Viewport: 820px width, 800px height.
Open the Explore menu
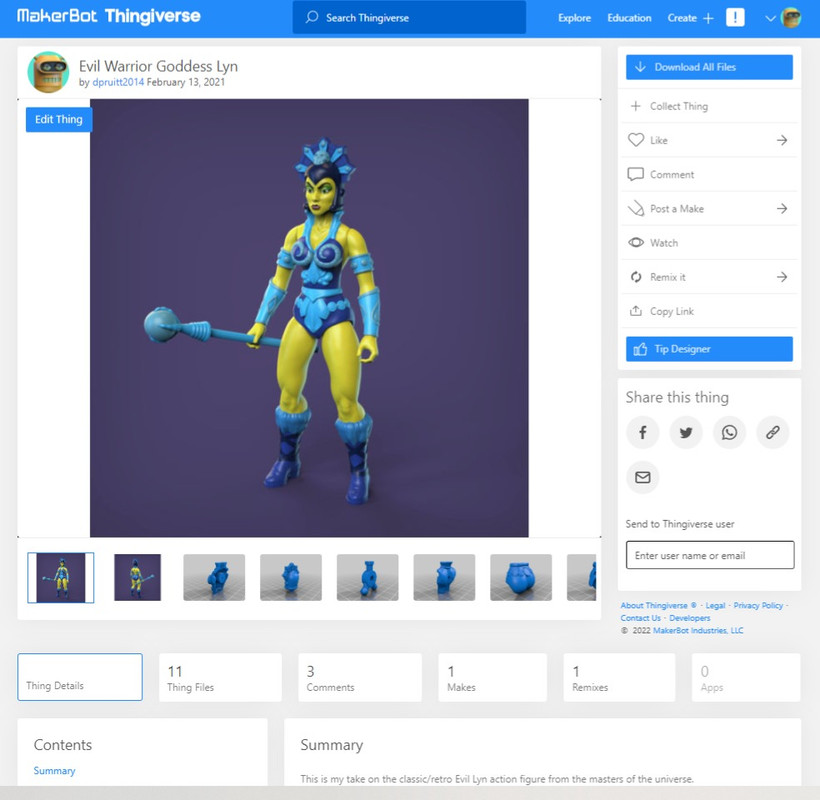574,18
